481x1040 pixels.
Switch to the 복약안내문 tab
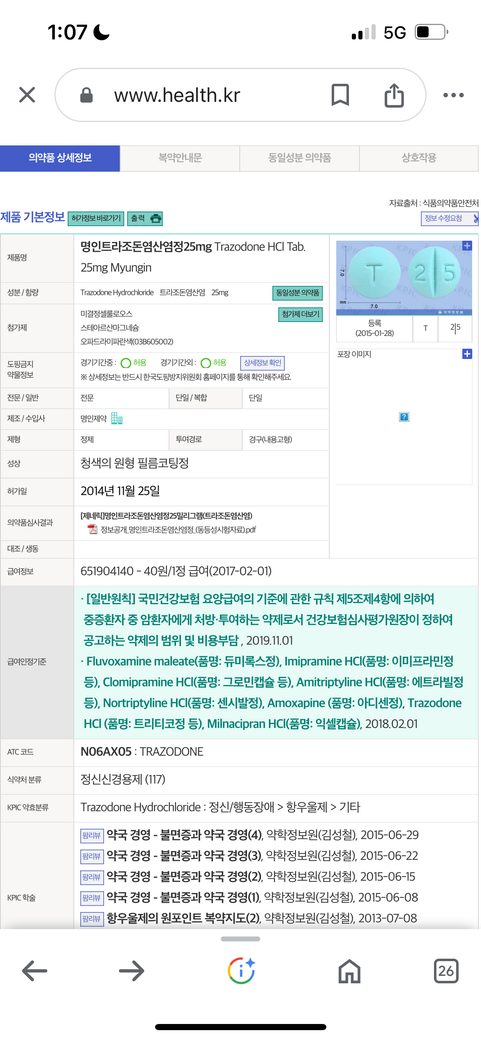(x=180, y=159)
